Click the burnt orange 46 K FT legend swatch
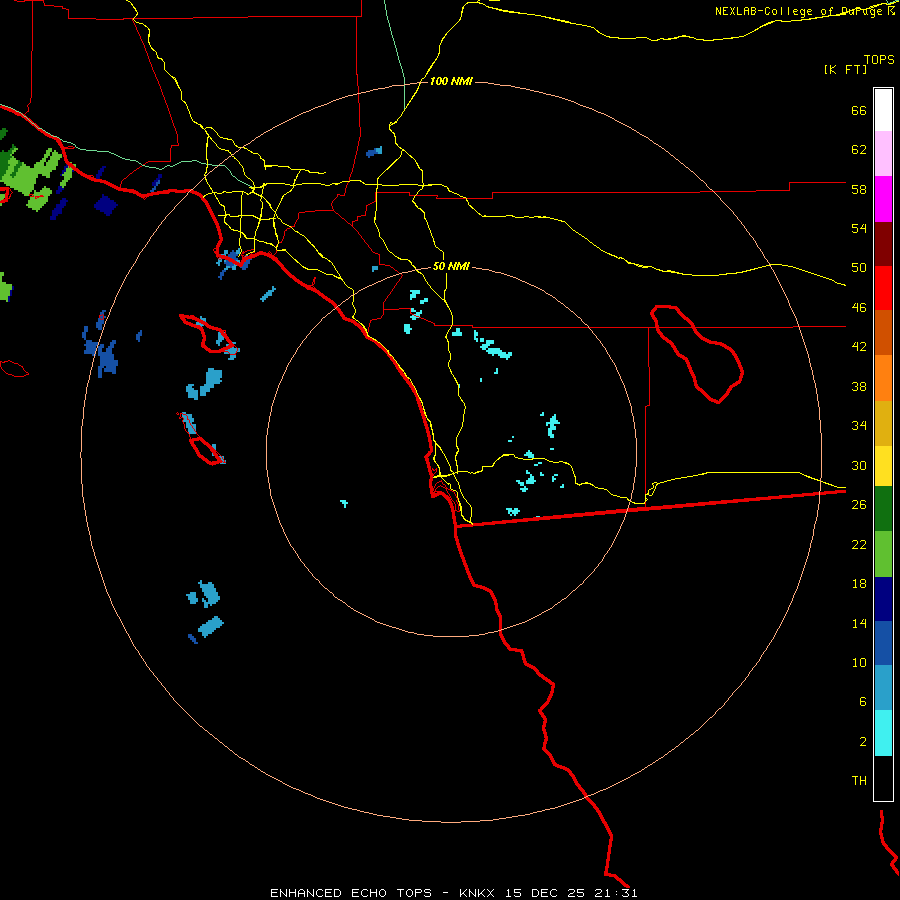This screenshot has height=900, width=900. [x=883, y=332]
